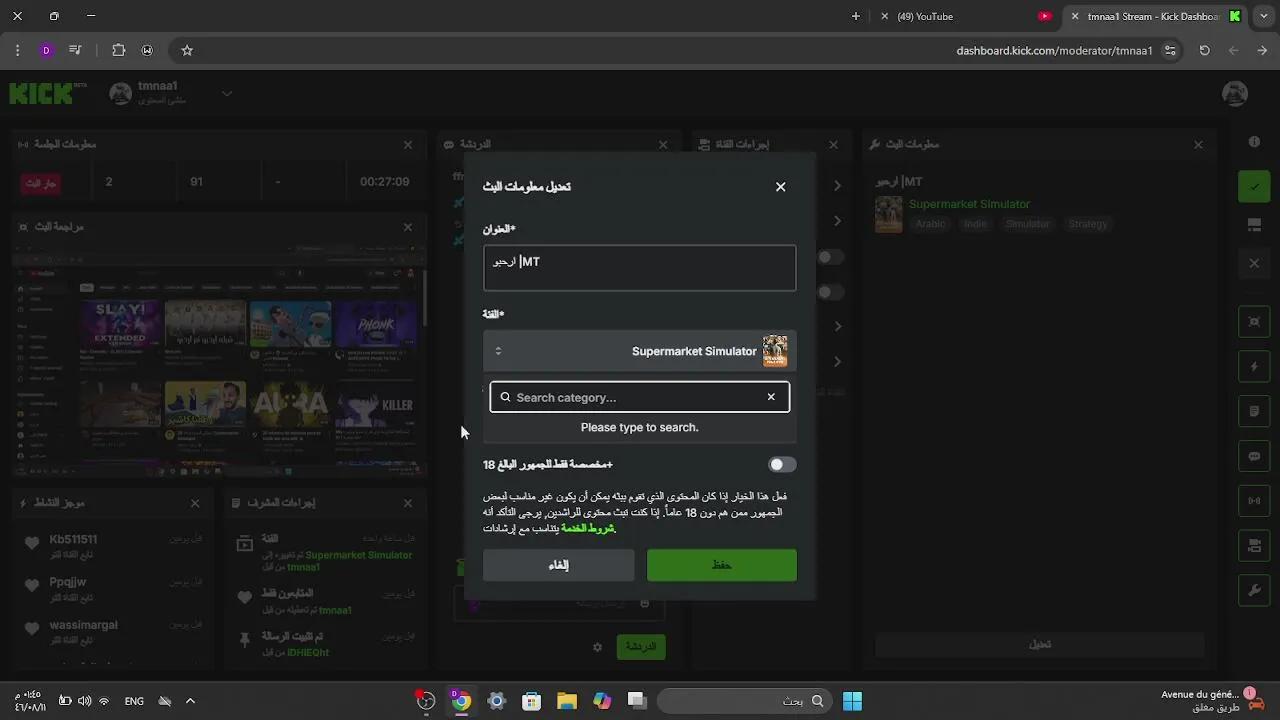
Task: Click the layout icon in the right sidebar
Action: coord(1254,226)
